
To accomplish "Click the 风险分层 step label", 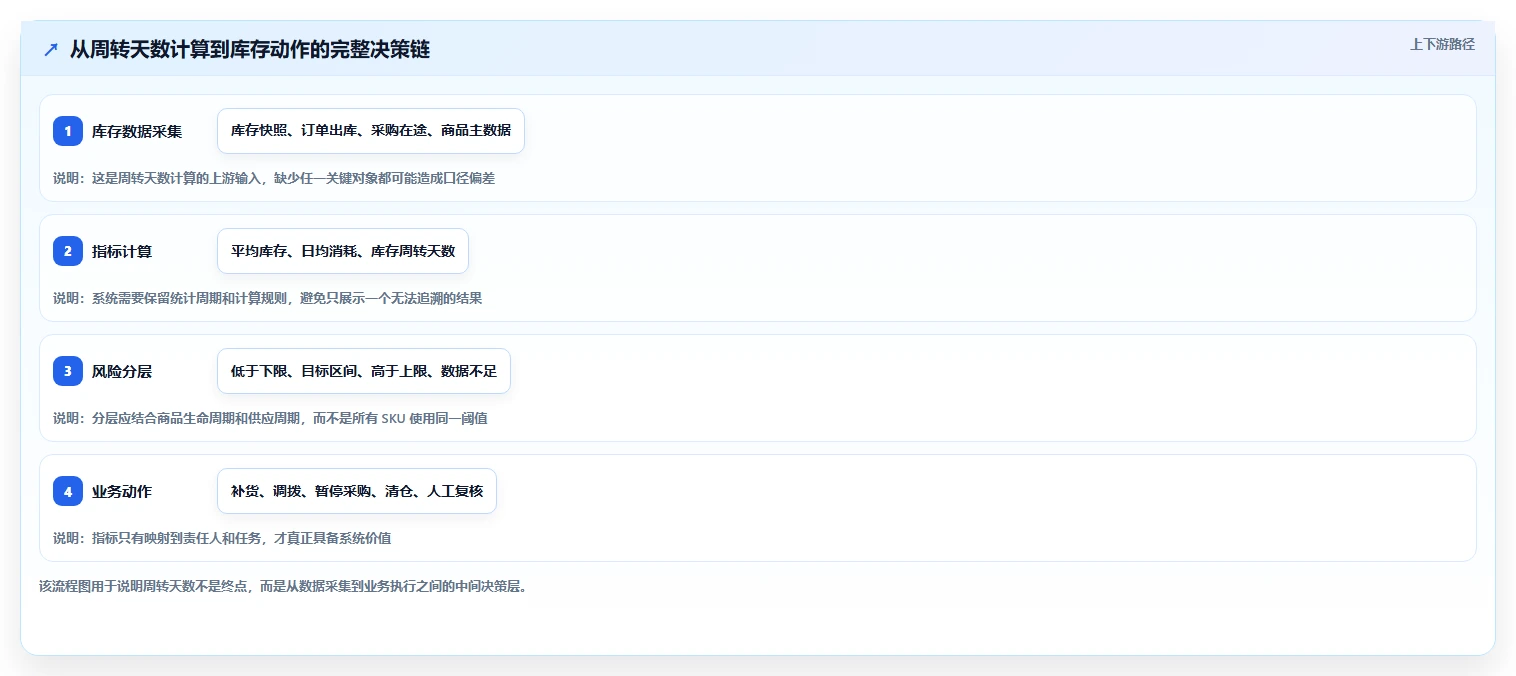I will click(x=122, y=371).
